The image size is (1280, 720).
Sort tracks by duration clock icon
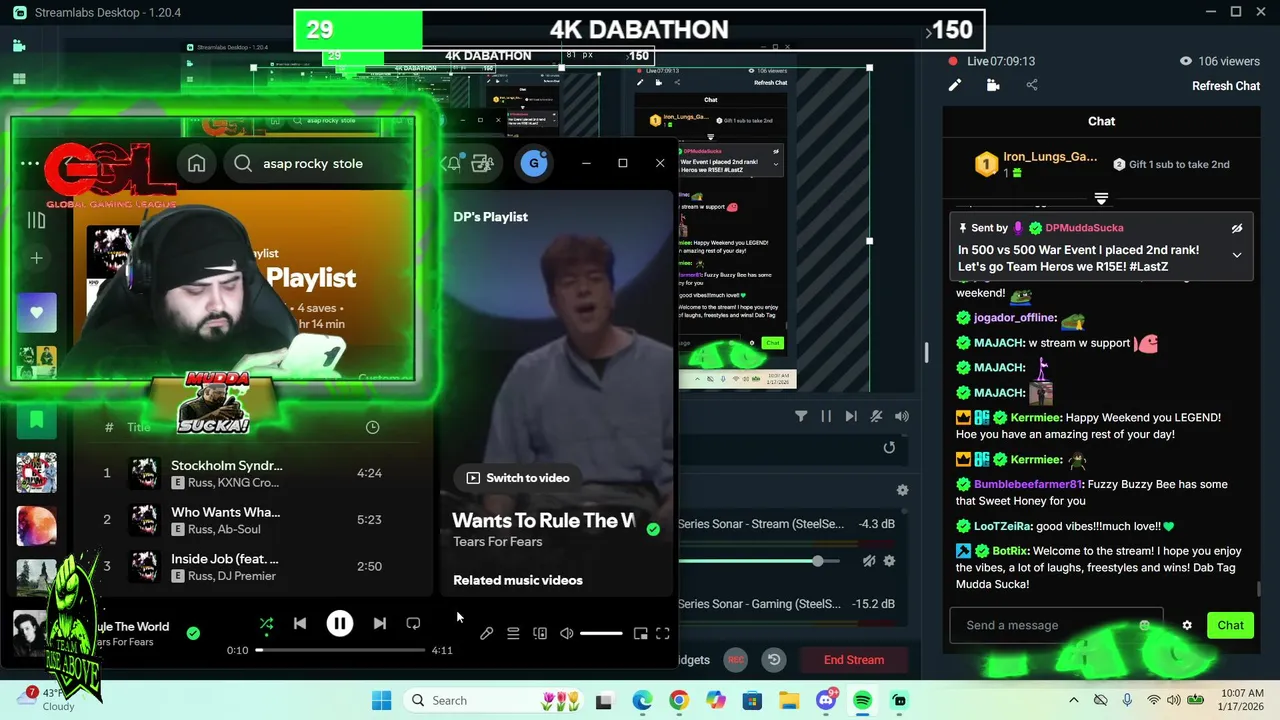coord(372,427)
